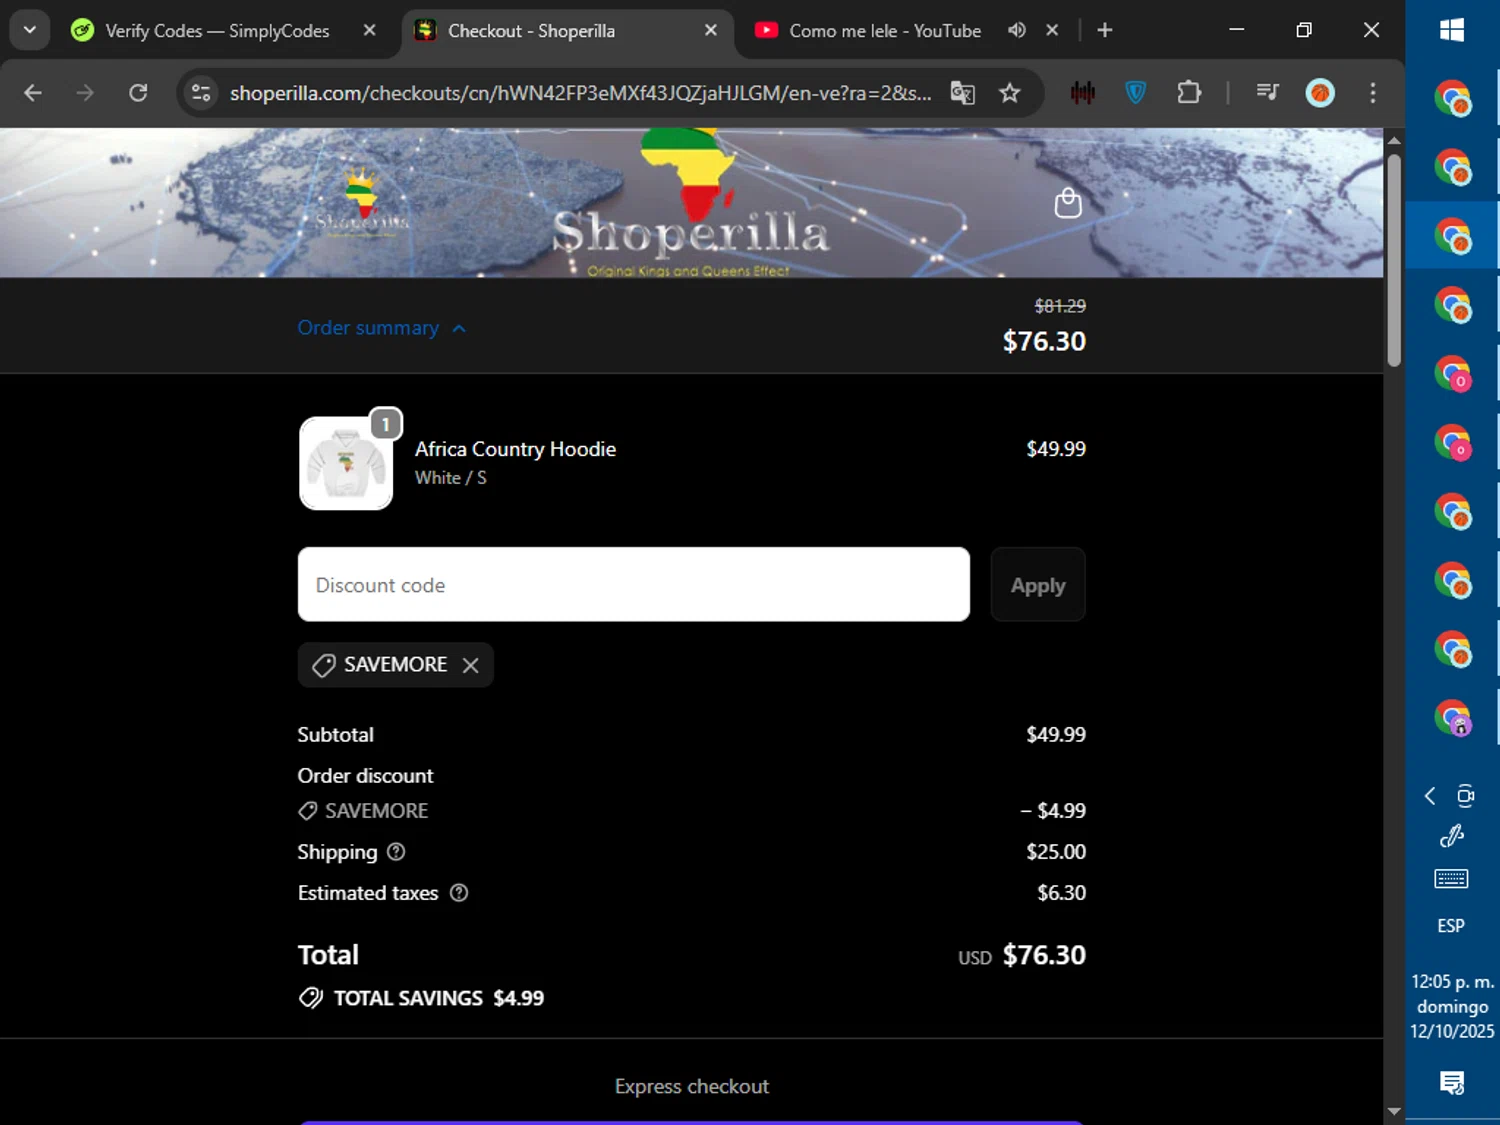
Task: Click the Meet Now camera tray icon
Action: [1466, 796]
